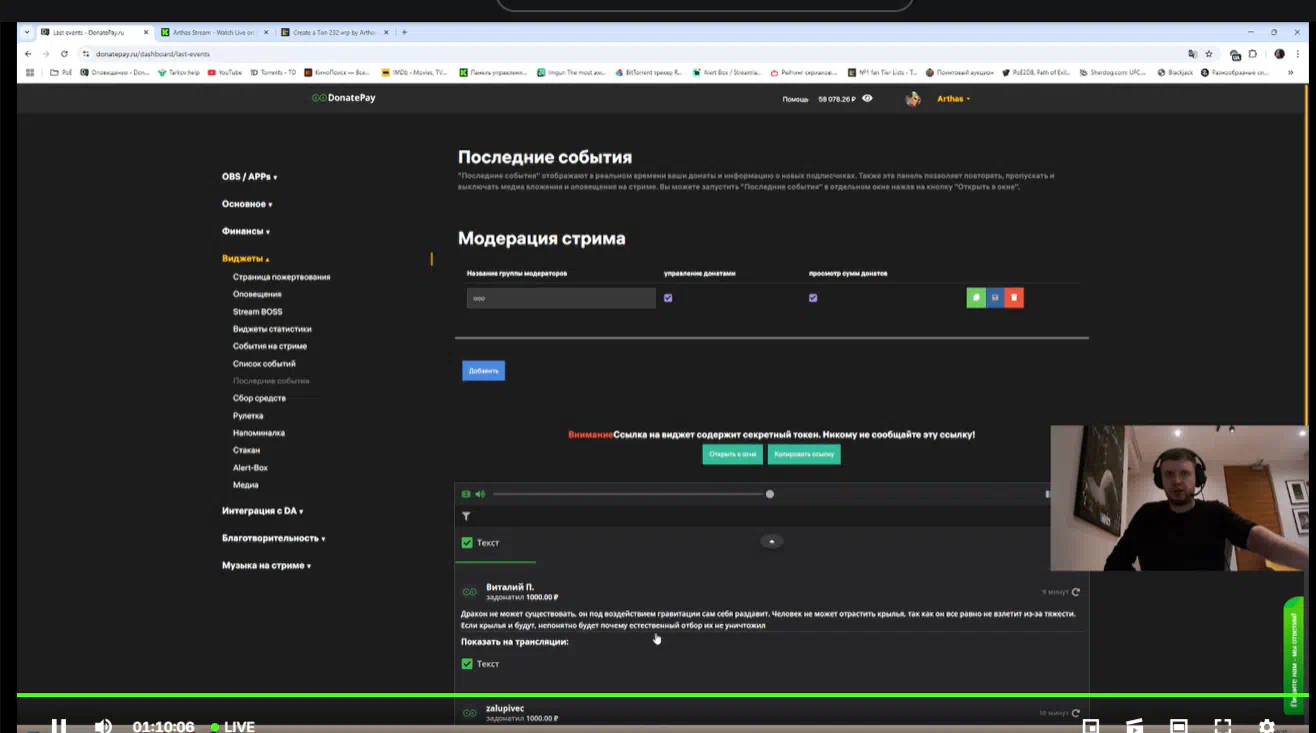The image size is (1316, 733).
Task: Replay the Виталий П. donation
Action: 1075,592
